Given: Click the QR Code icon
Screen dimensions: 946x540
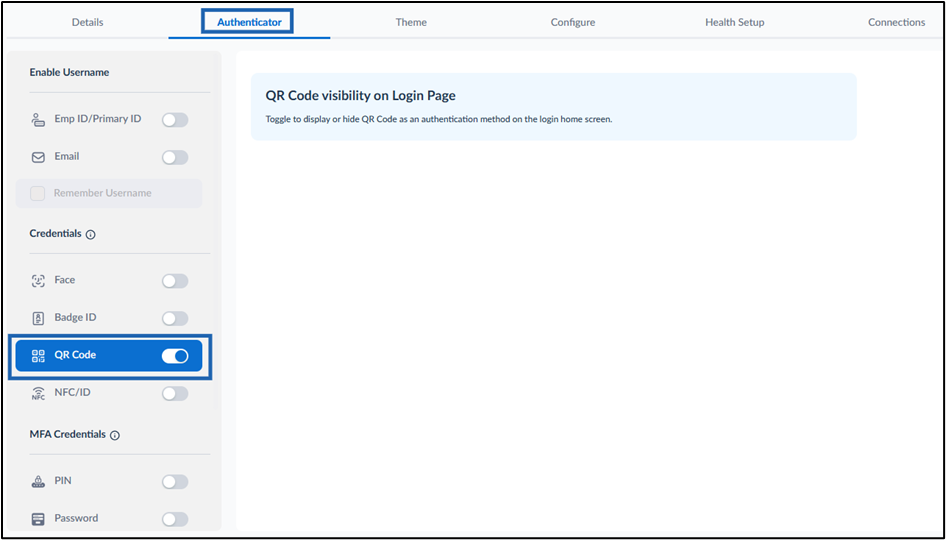Looking at the screenshot, I should click(38, 356).
